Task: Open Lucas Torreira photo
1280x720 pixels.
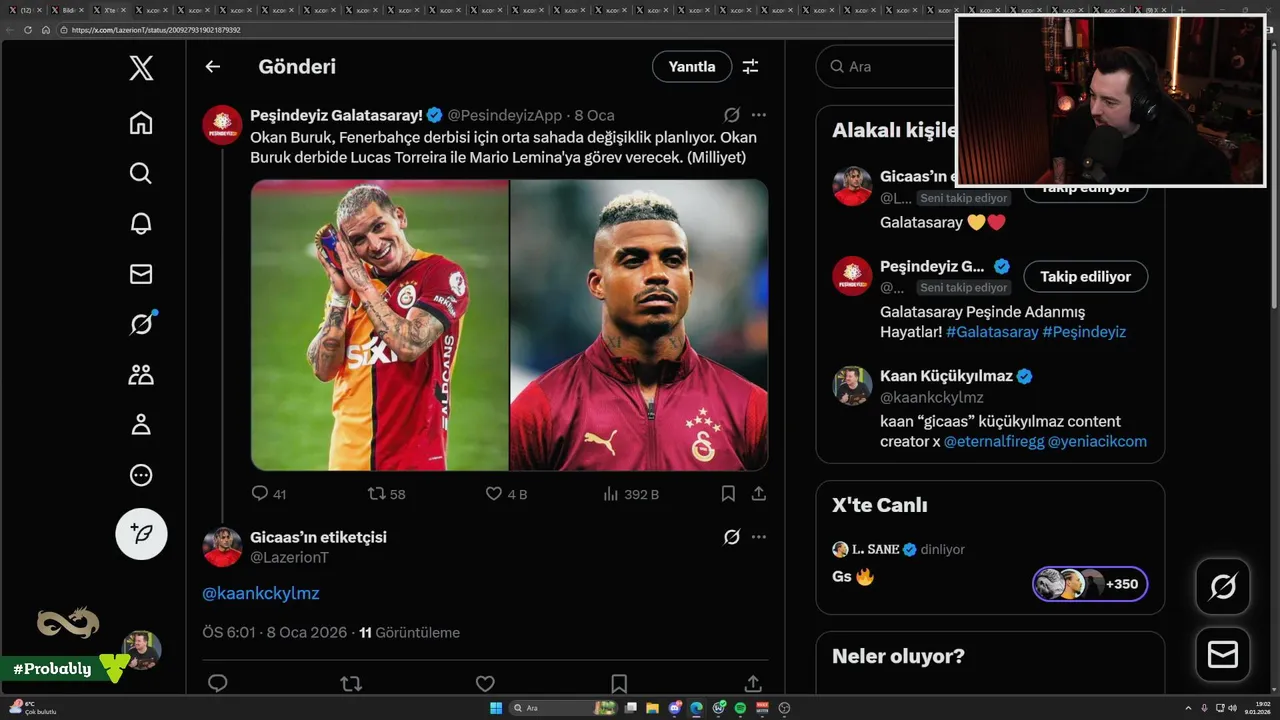Action: (380, 325)
